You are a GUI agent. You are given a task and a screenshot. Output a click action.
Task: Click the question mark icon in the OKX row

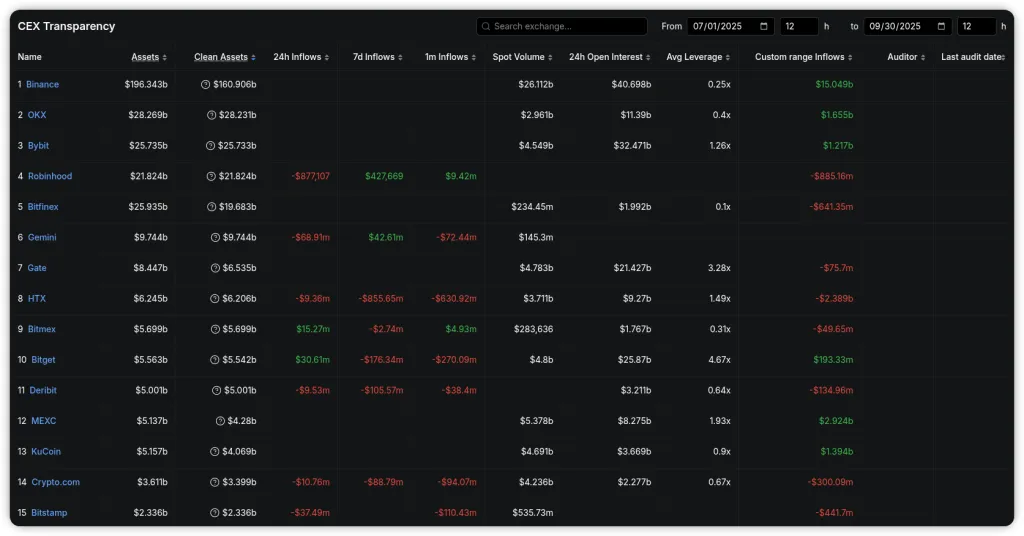point(211,115)
